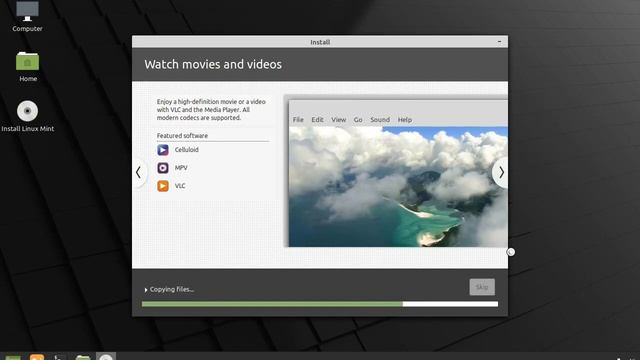Expand the Copying files details triangle

[146, 290]
